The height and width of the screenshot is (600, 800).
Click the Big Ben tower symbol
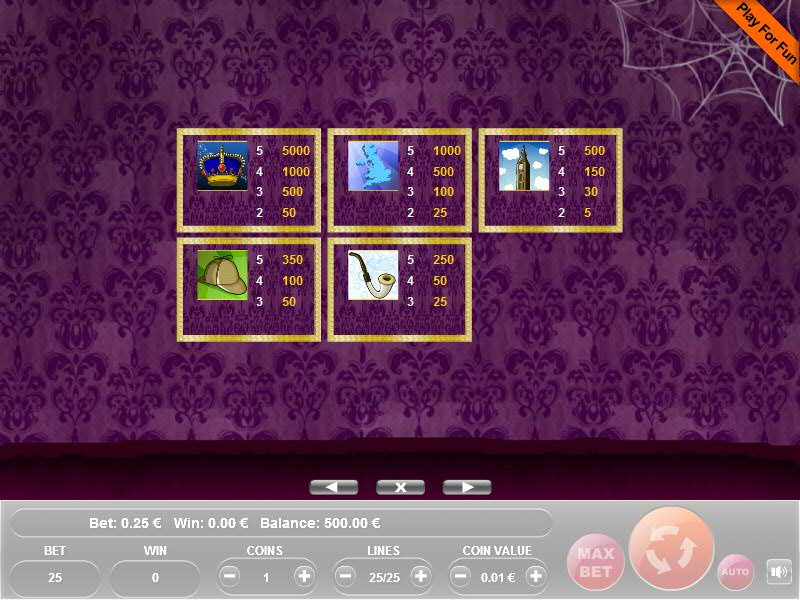click(x=524, y=166)
